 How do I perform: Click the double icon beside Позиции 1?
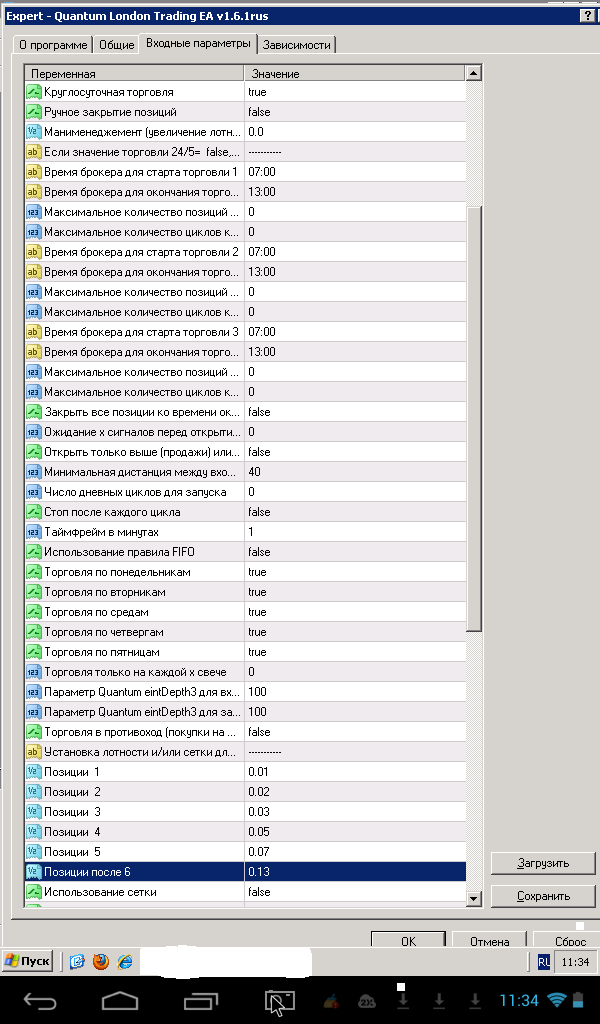pyautogui.click(x=34, y=772)
